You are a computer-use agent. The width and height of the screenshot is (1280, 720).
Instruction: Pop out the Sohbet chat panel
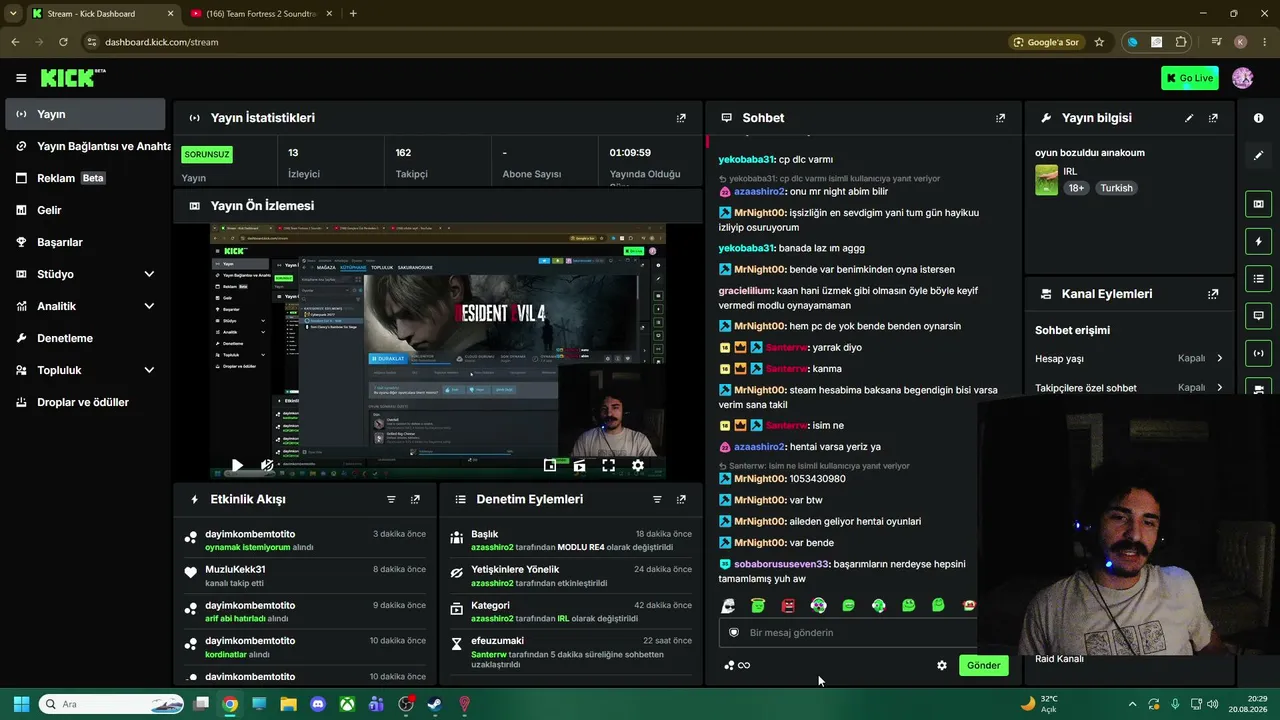tap(1000, 118)
